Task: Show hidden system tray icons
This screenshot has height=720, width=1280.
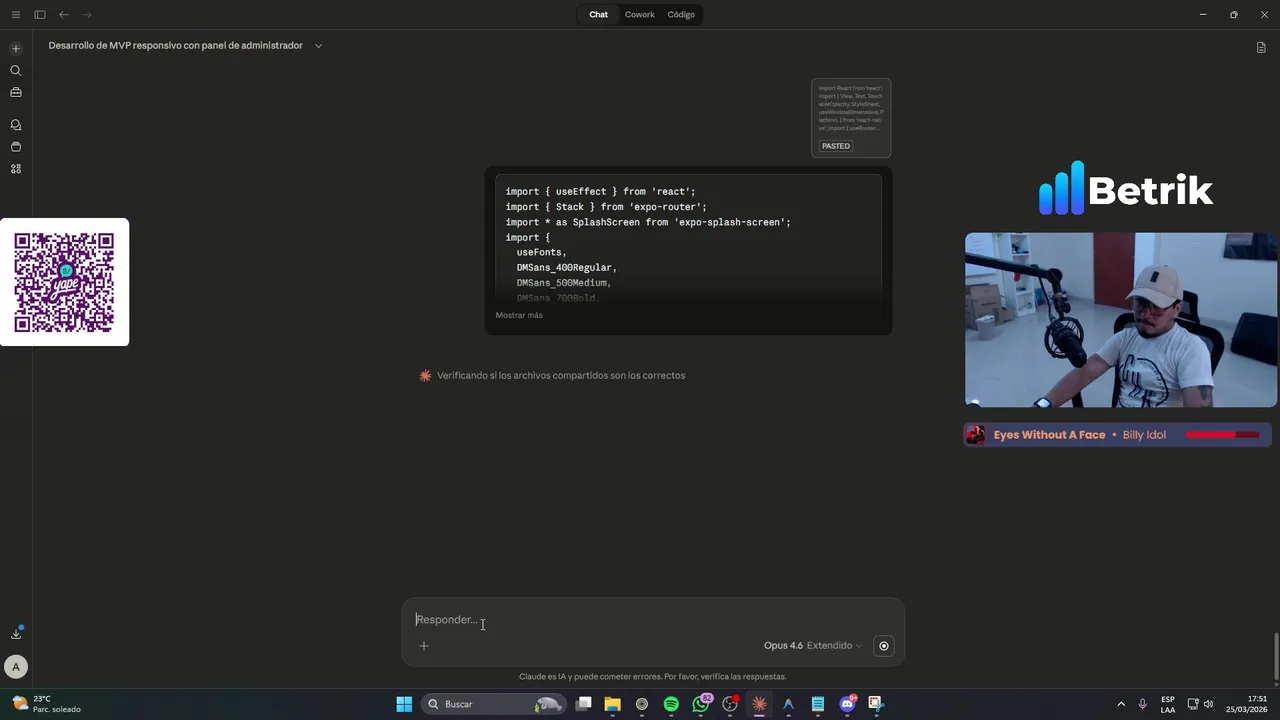Action: tap(1121, 704)
